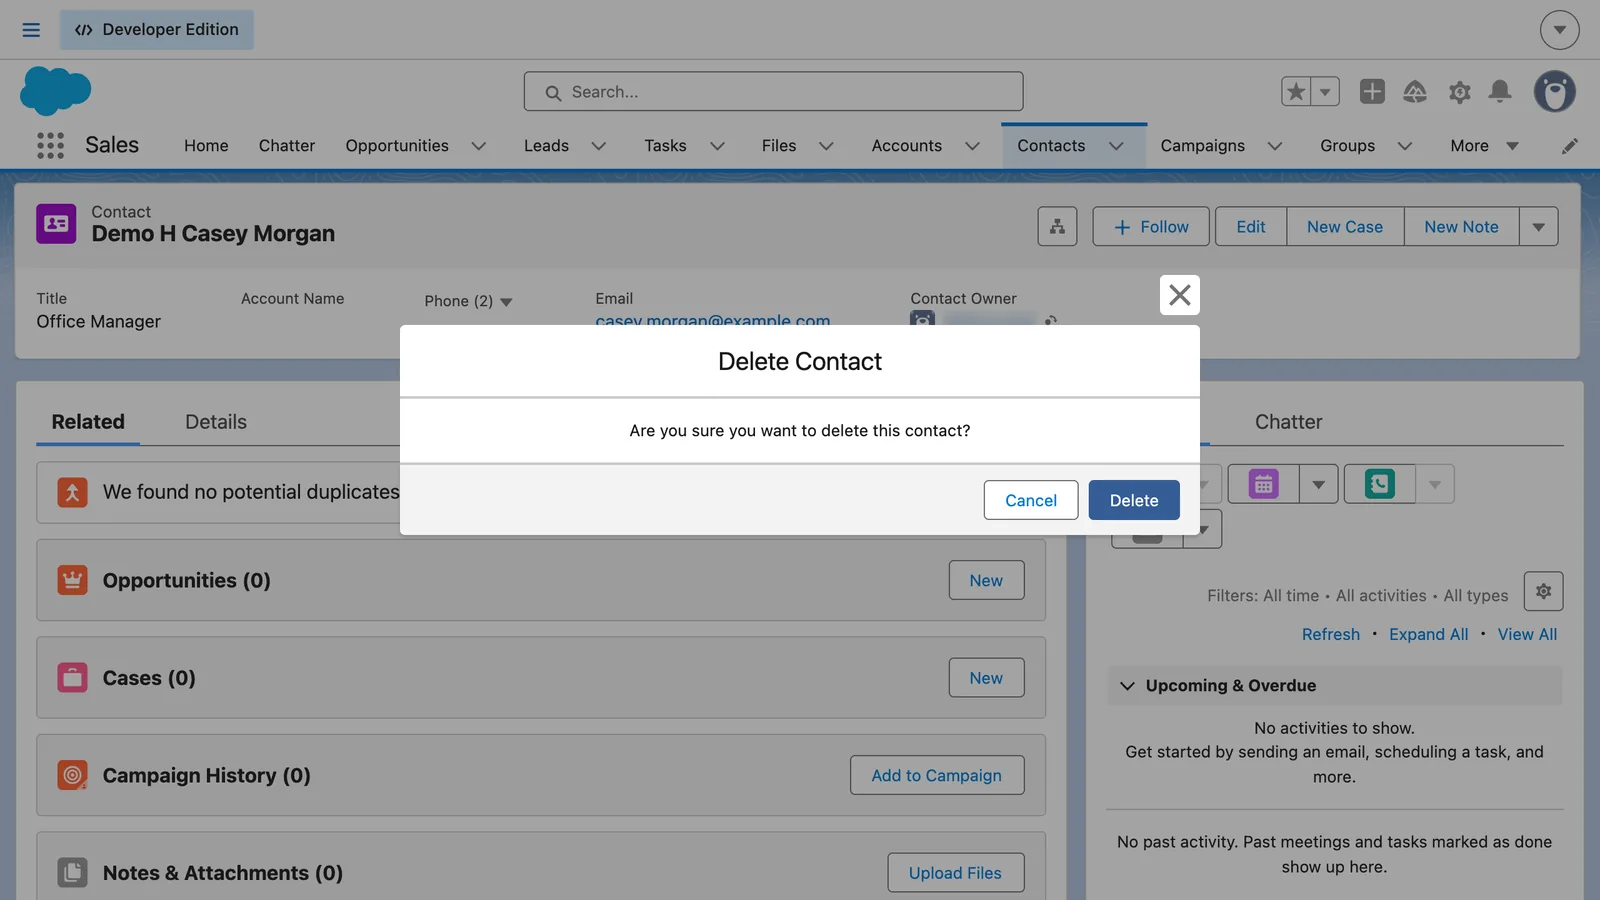Expand the Contacts nav chevron
The image size is (1600, 900).
click(1116, 146)
